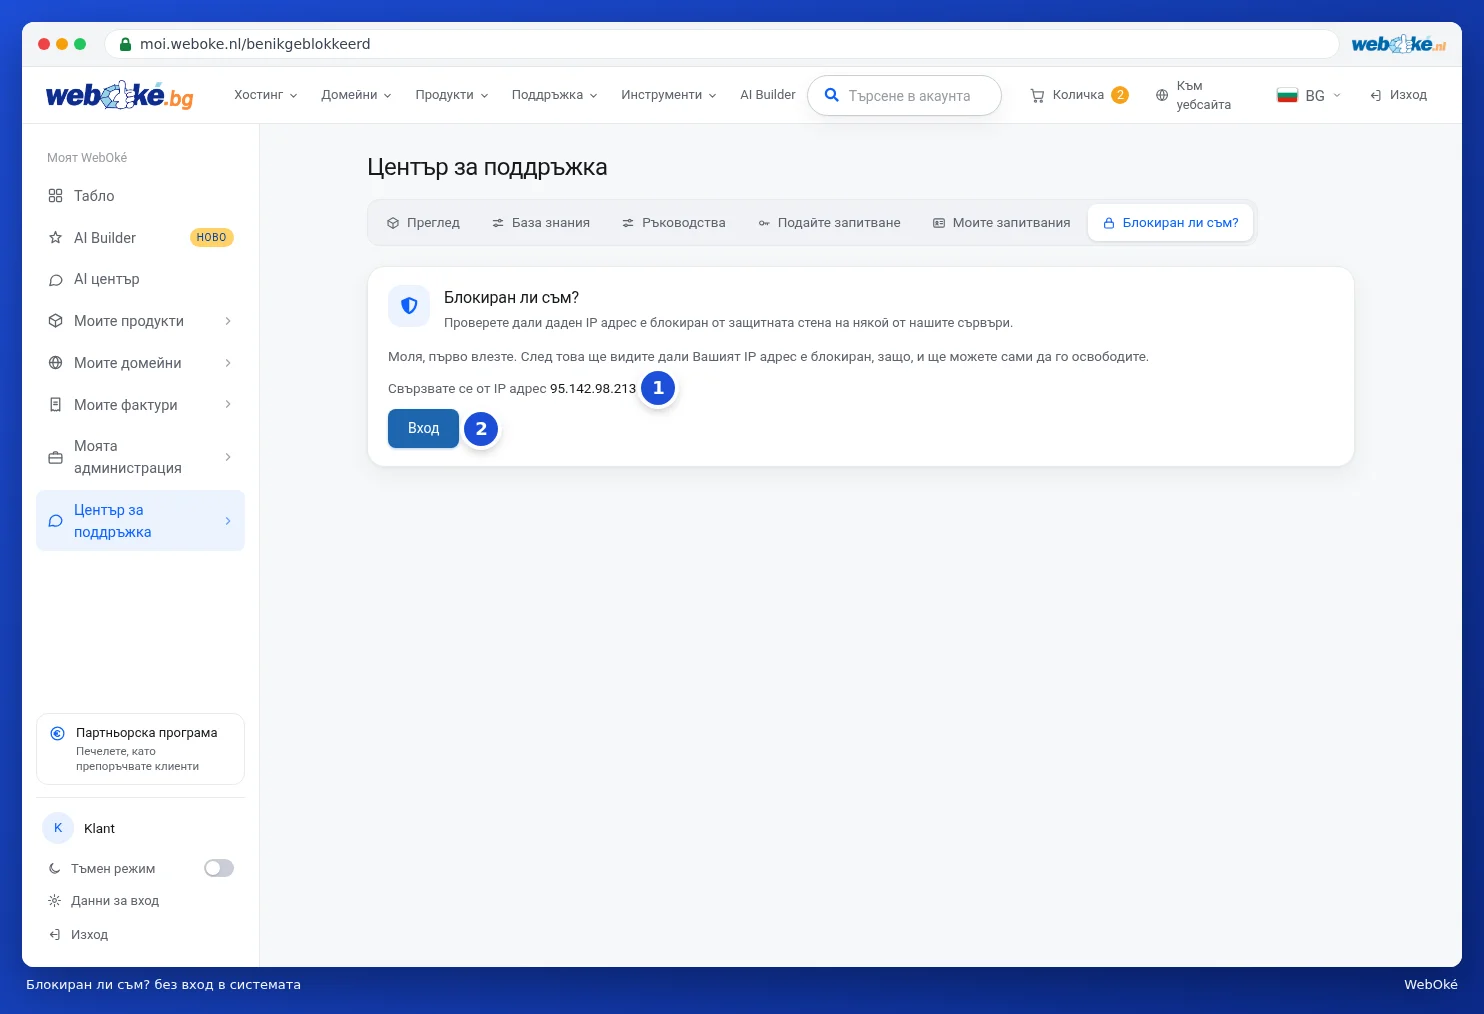
Task: Click the Bulgarian flag icon
Action: point(1287,96)
